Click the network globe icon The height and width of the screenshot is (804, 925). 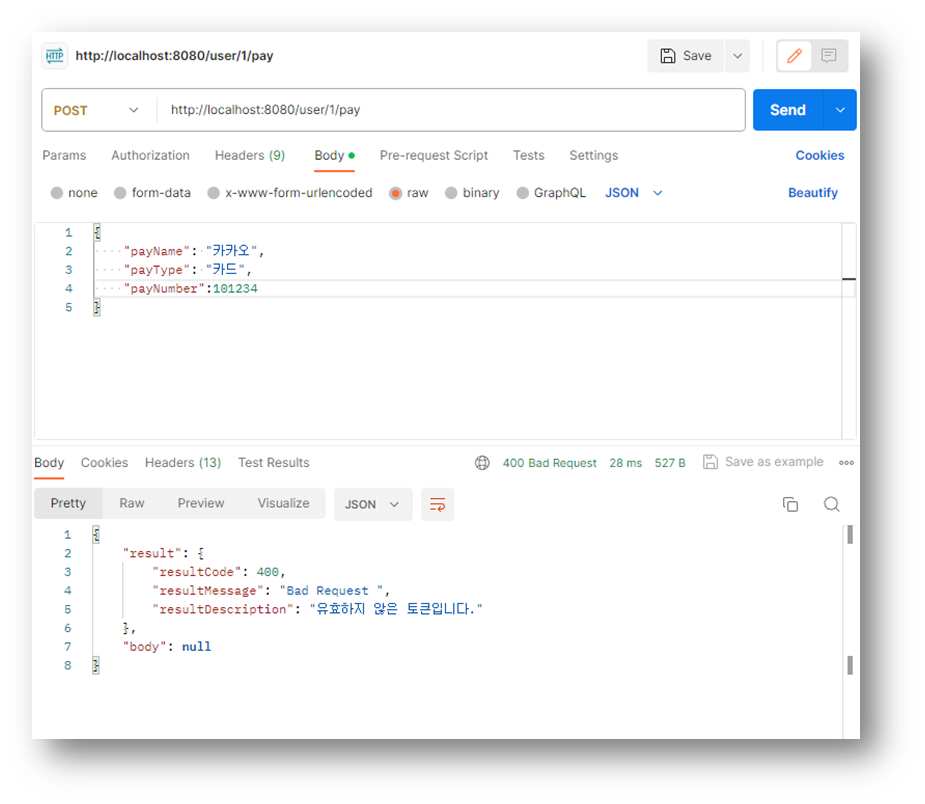click(x=482, y=463)
